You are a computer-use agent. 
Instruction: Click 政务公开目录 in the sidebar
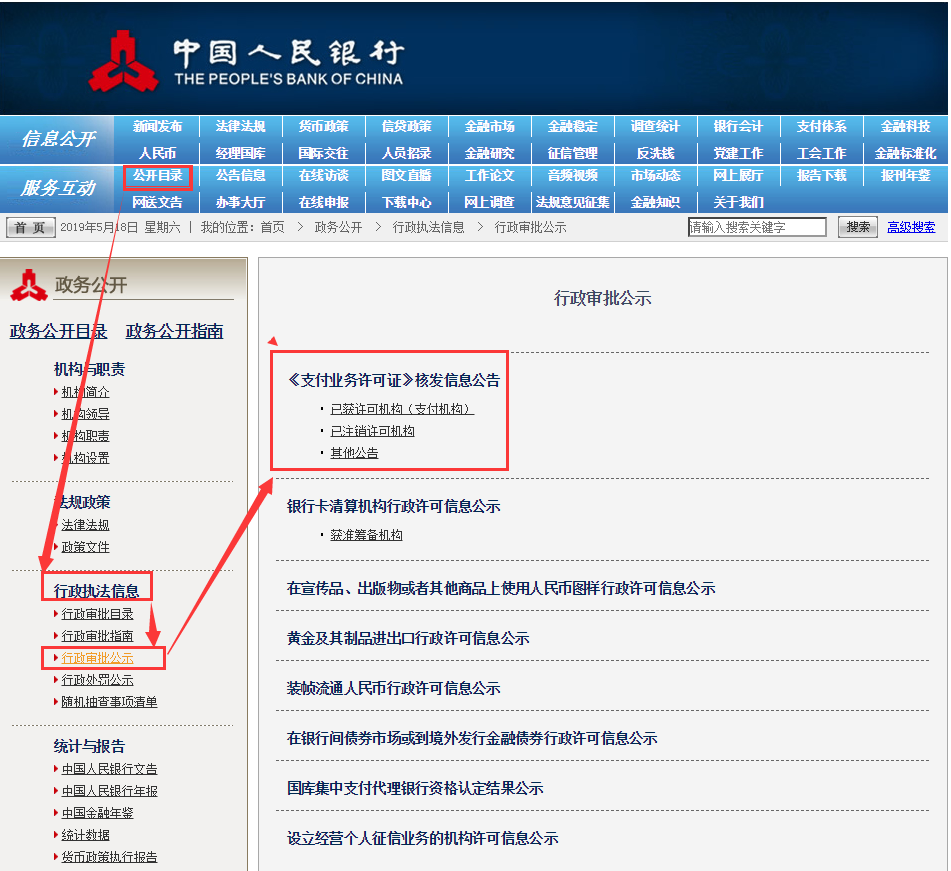(x=58, y=331)
